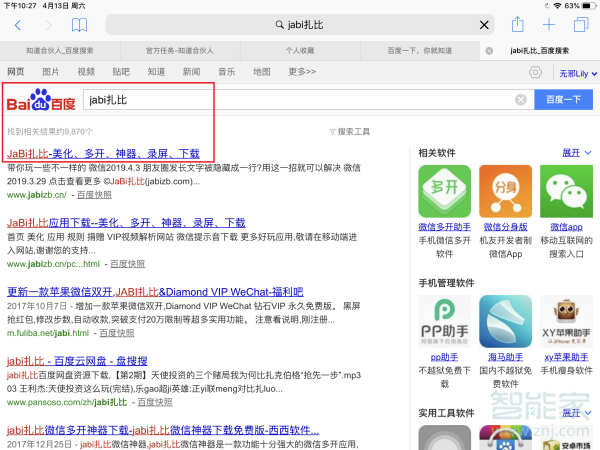The height and width of the screenshot is (450, 600).
Task: Open the 微信分身版 link
Action: click(505, 227)
